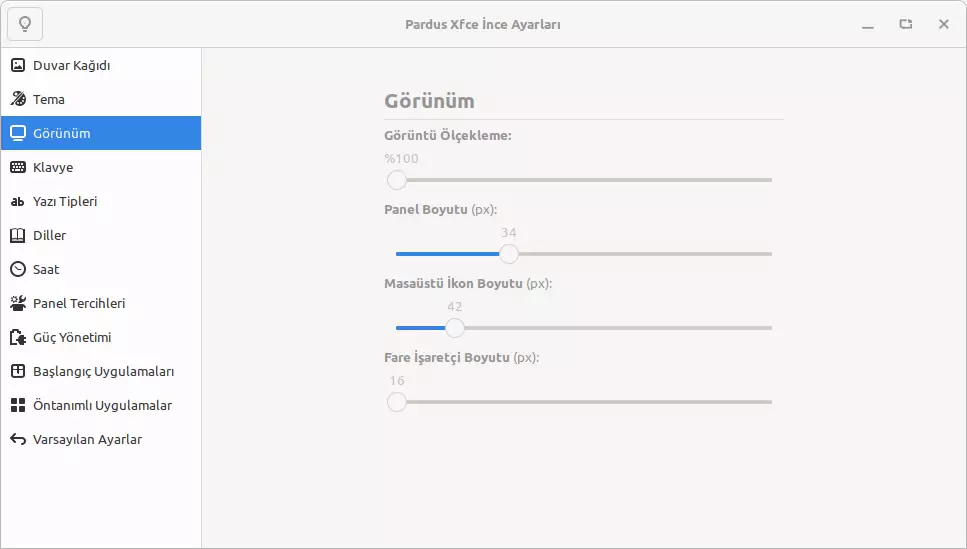Click the Öntanımlı Uygulamalar grid icon
Screen dimensions: 967x549
(18, 405)
